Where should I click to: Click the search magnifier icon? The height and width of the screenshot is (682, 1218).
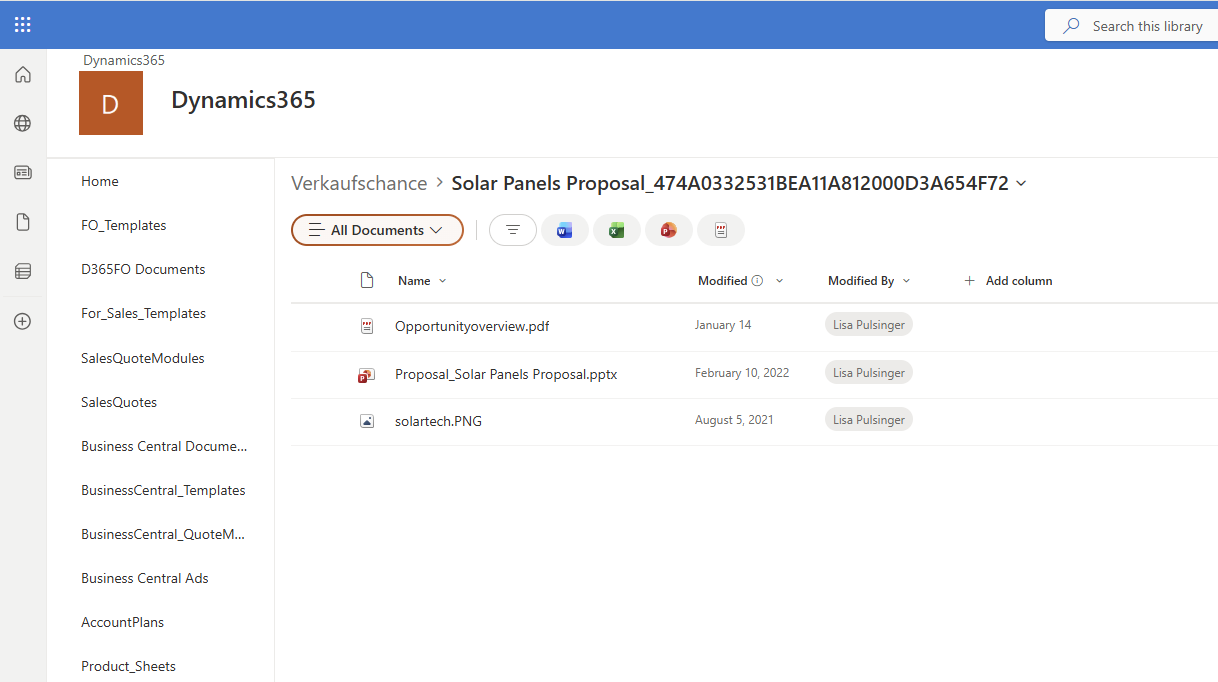[x=1072, y=26]
